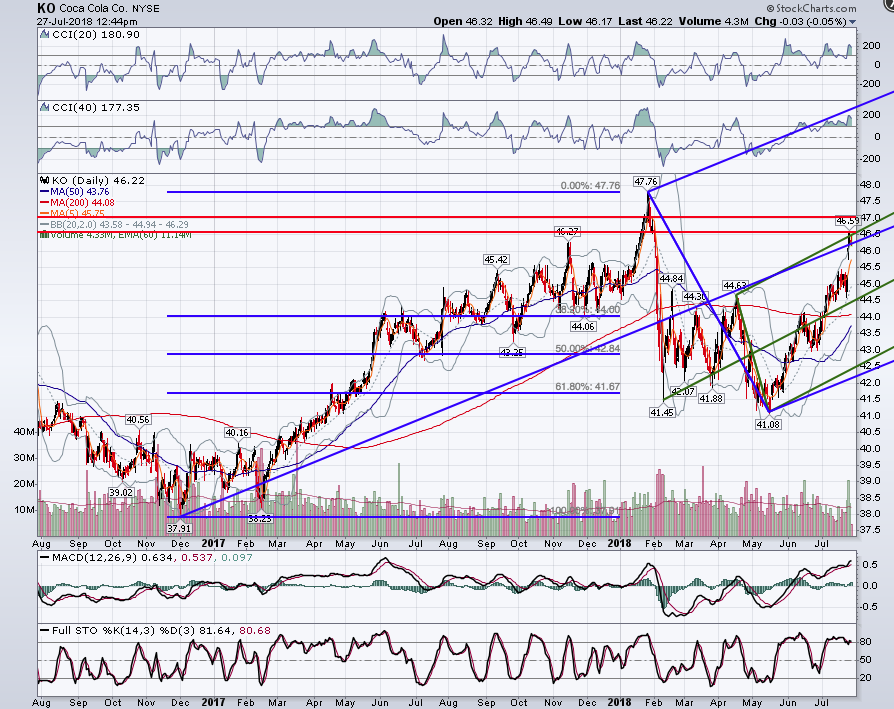Click the candlestick icon beside KO (Daily)
894x709 pixels.
[44, 181]
